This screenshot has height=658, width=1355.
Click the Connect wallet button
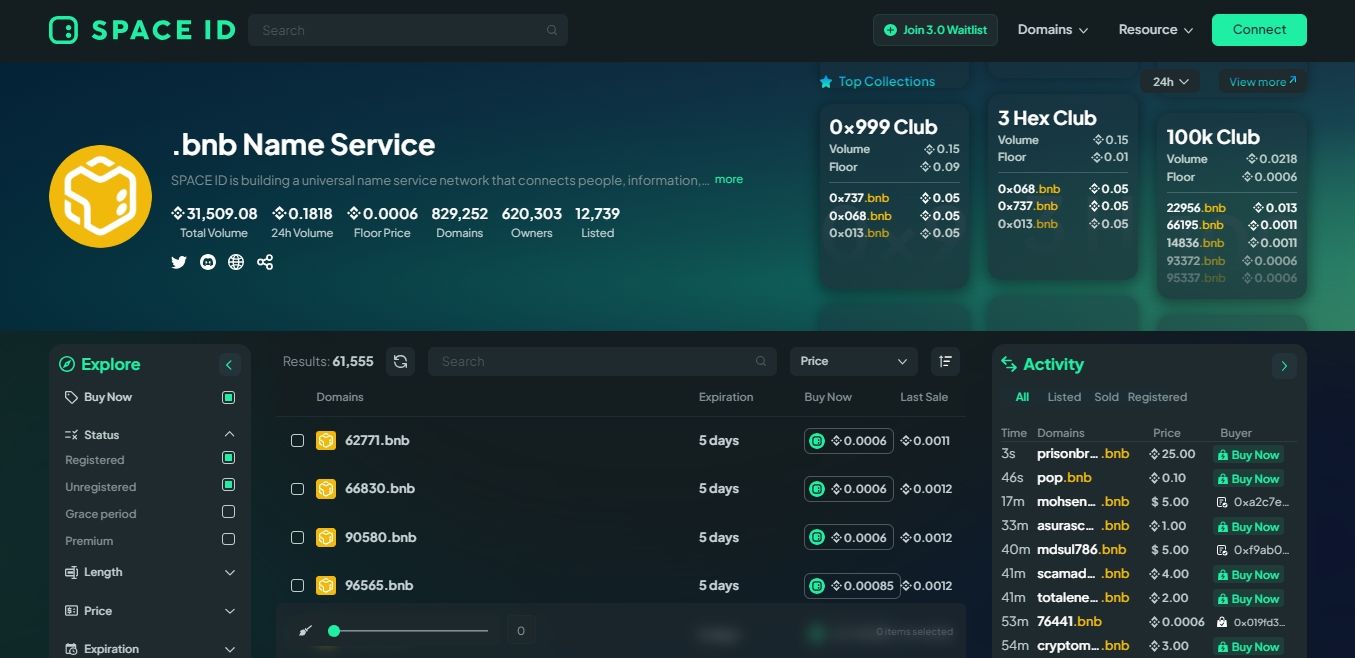pyautogui.click(x=1259, y=30)
